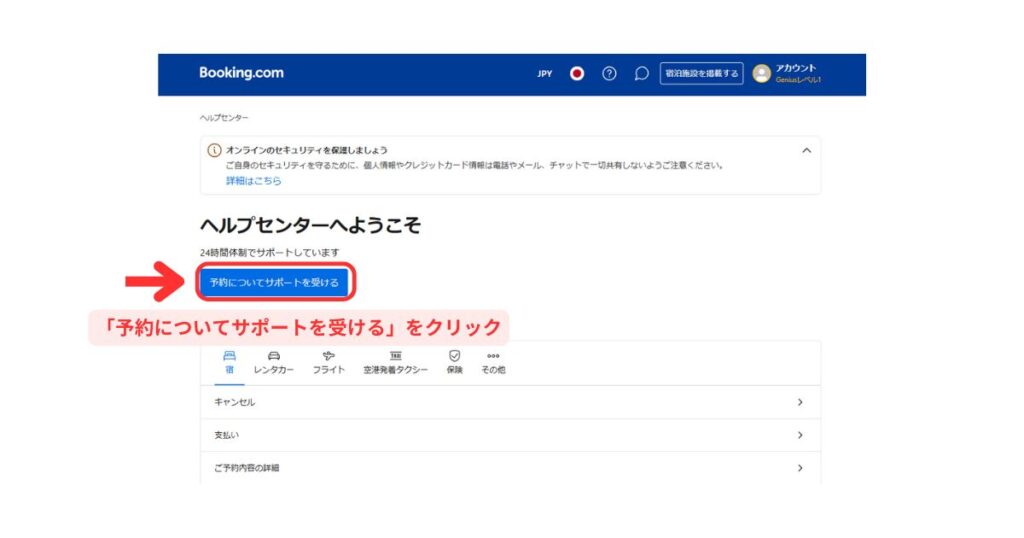This screenshot has height=538, width=1024.
Task: Click the car icon for レンタカー
Action: [274, 356]
